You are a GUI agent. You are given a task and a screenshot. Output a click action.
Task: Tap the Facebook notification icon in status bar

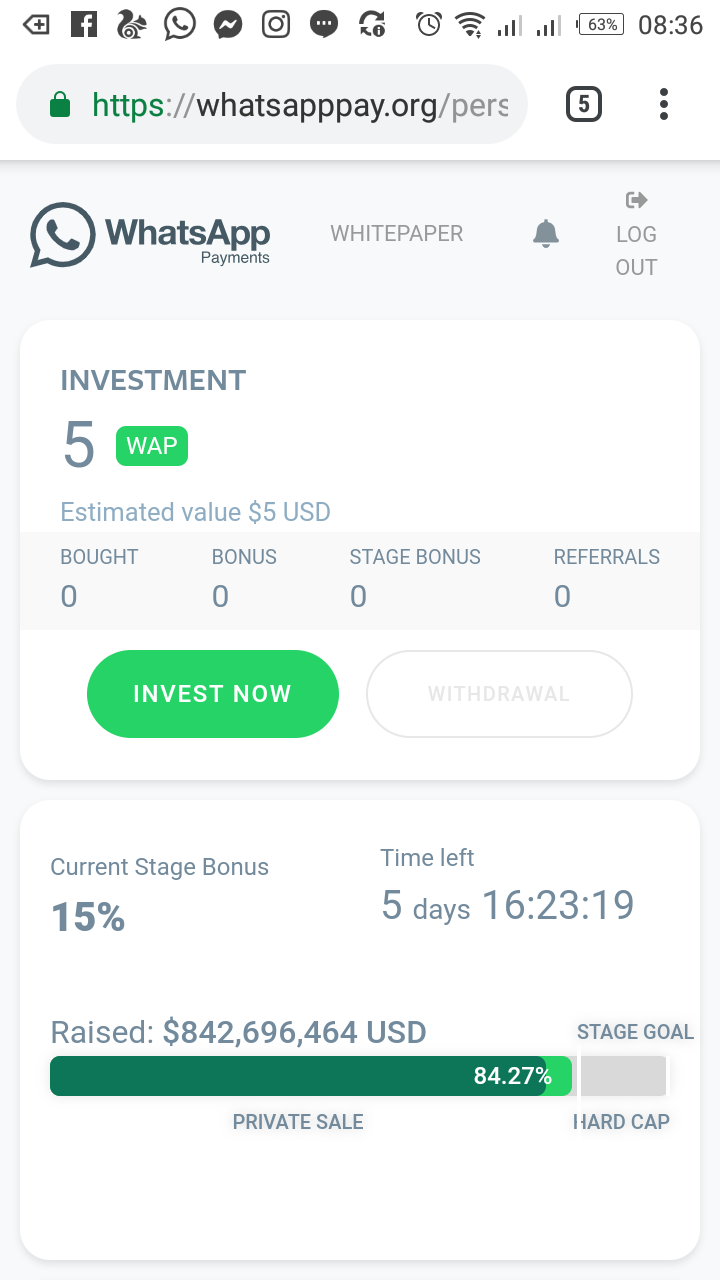tap(85, 24)
